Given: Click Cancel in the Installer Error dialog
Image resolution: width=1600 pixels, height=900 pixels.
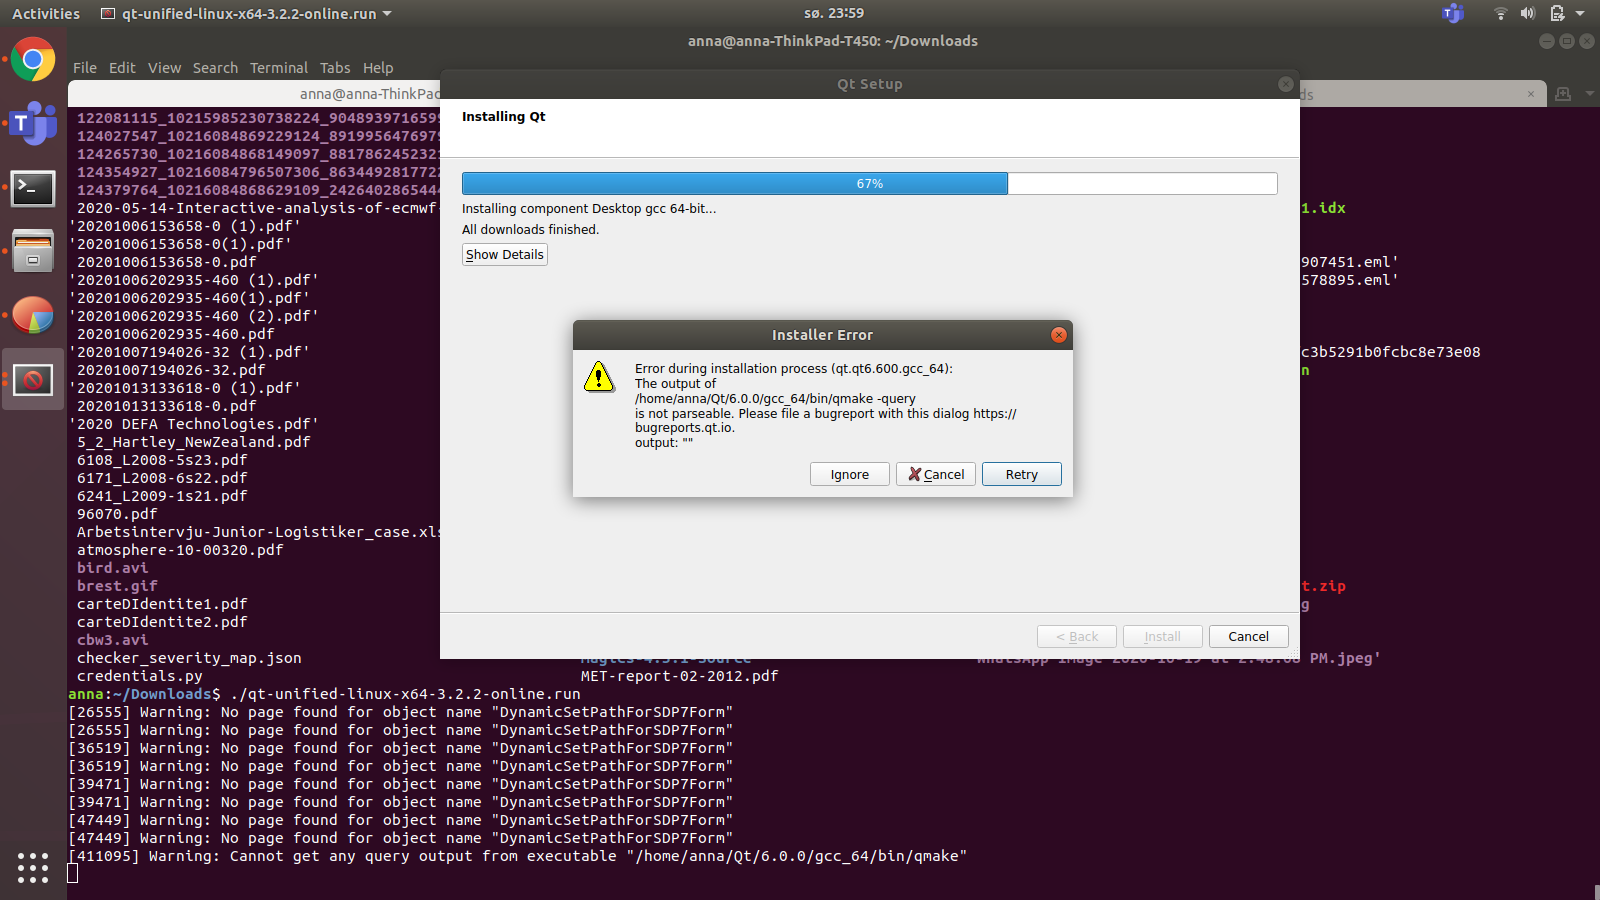Looking at the screenshot, I should point(936,475).
